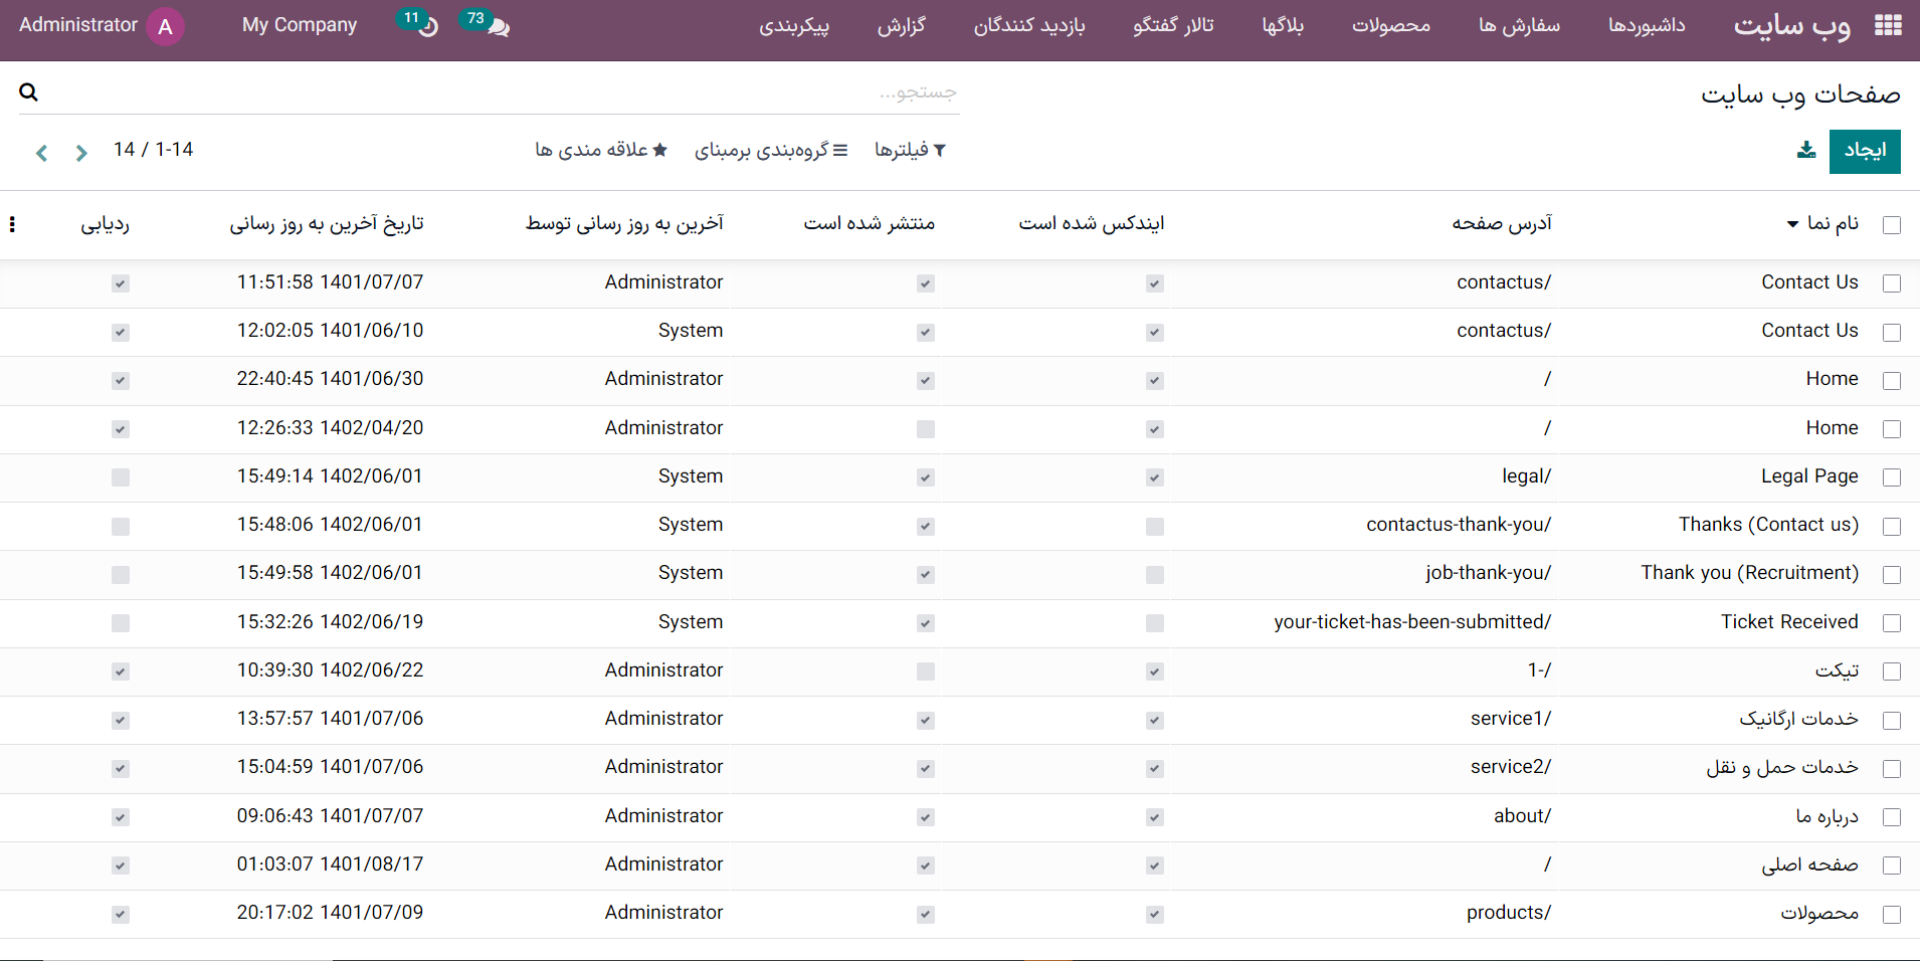The image size is (1920, 961).
Task: Select the تیکت row checkbox
Action: coord(1891,671)
